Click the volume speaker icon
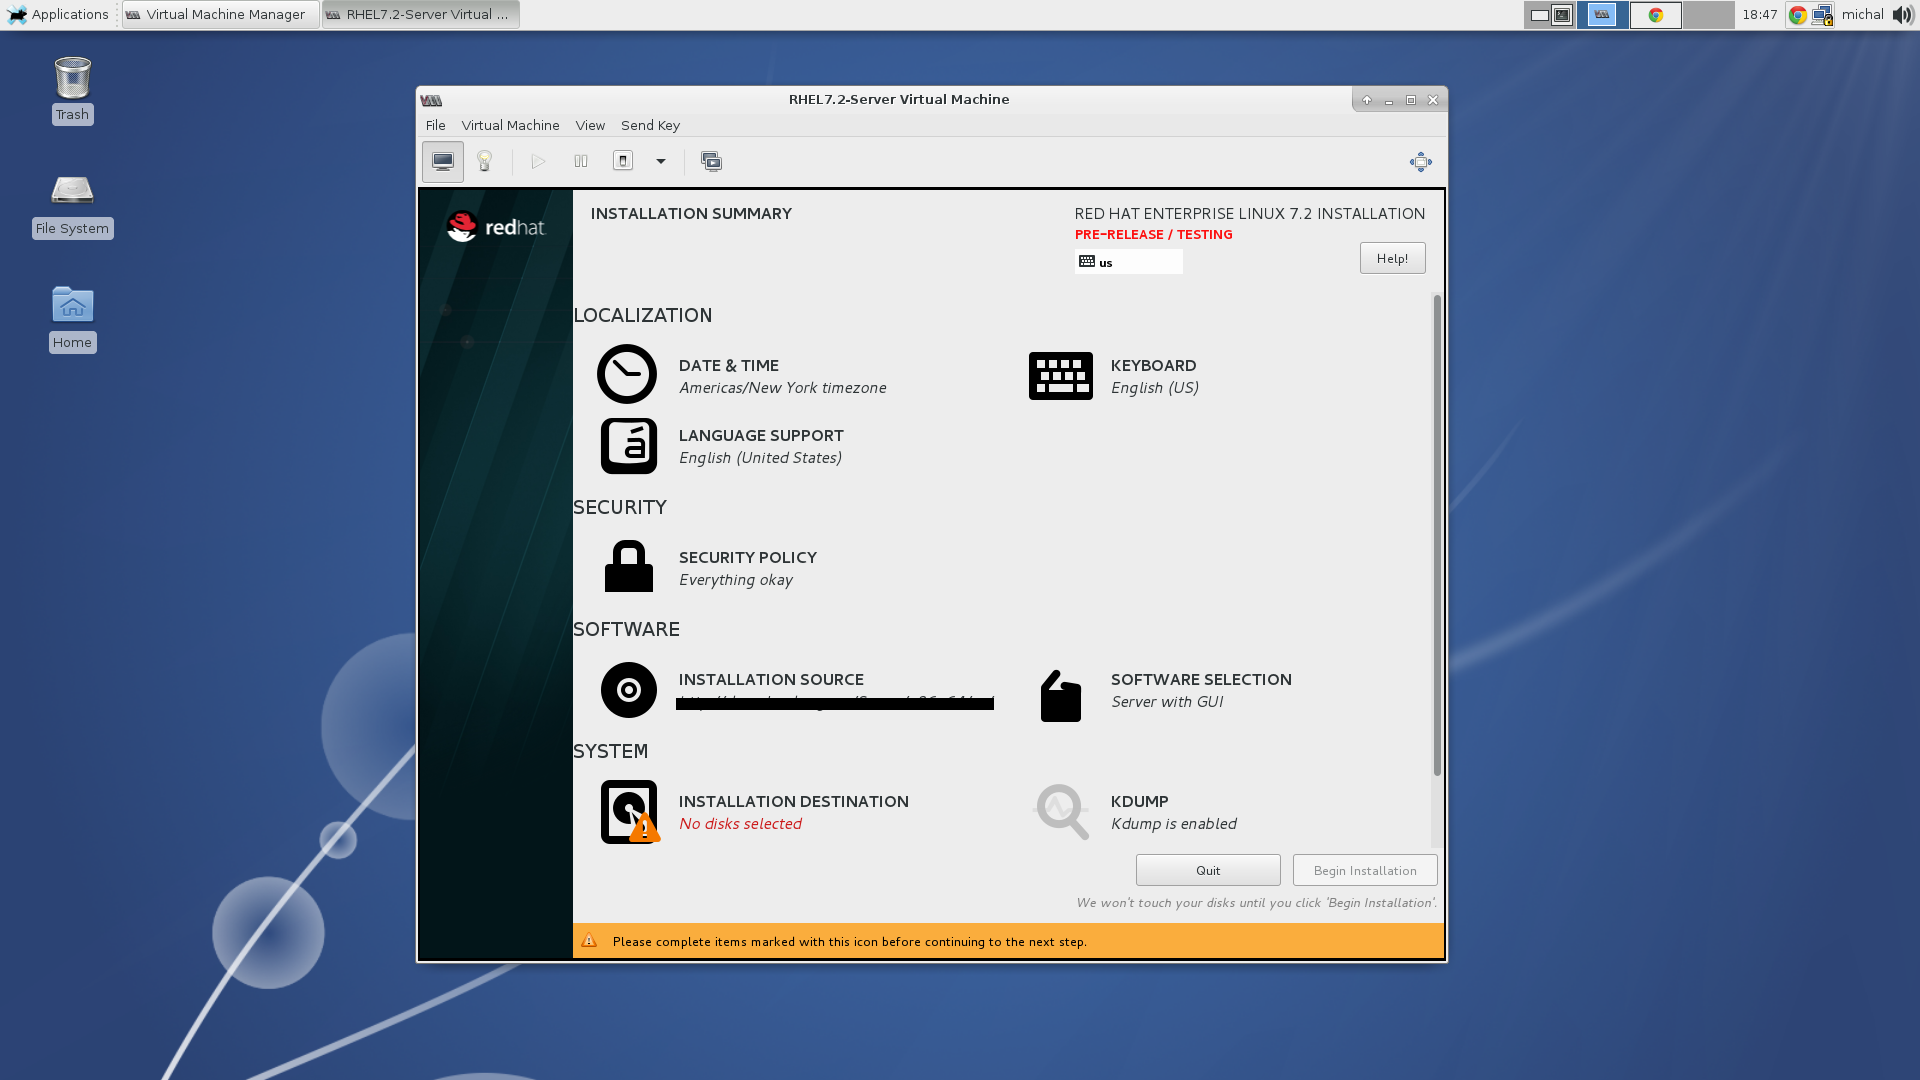The height and width of the screenshot is (1080, 1920). tap(1903, 15)
